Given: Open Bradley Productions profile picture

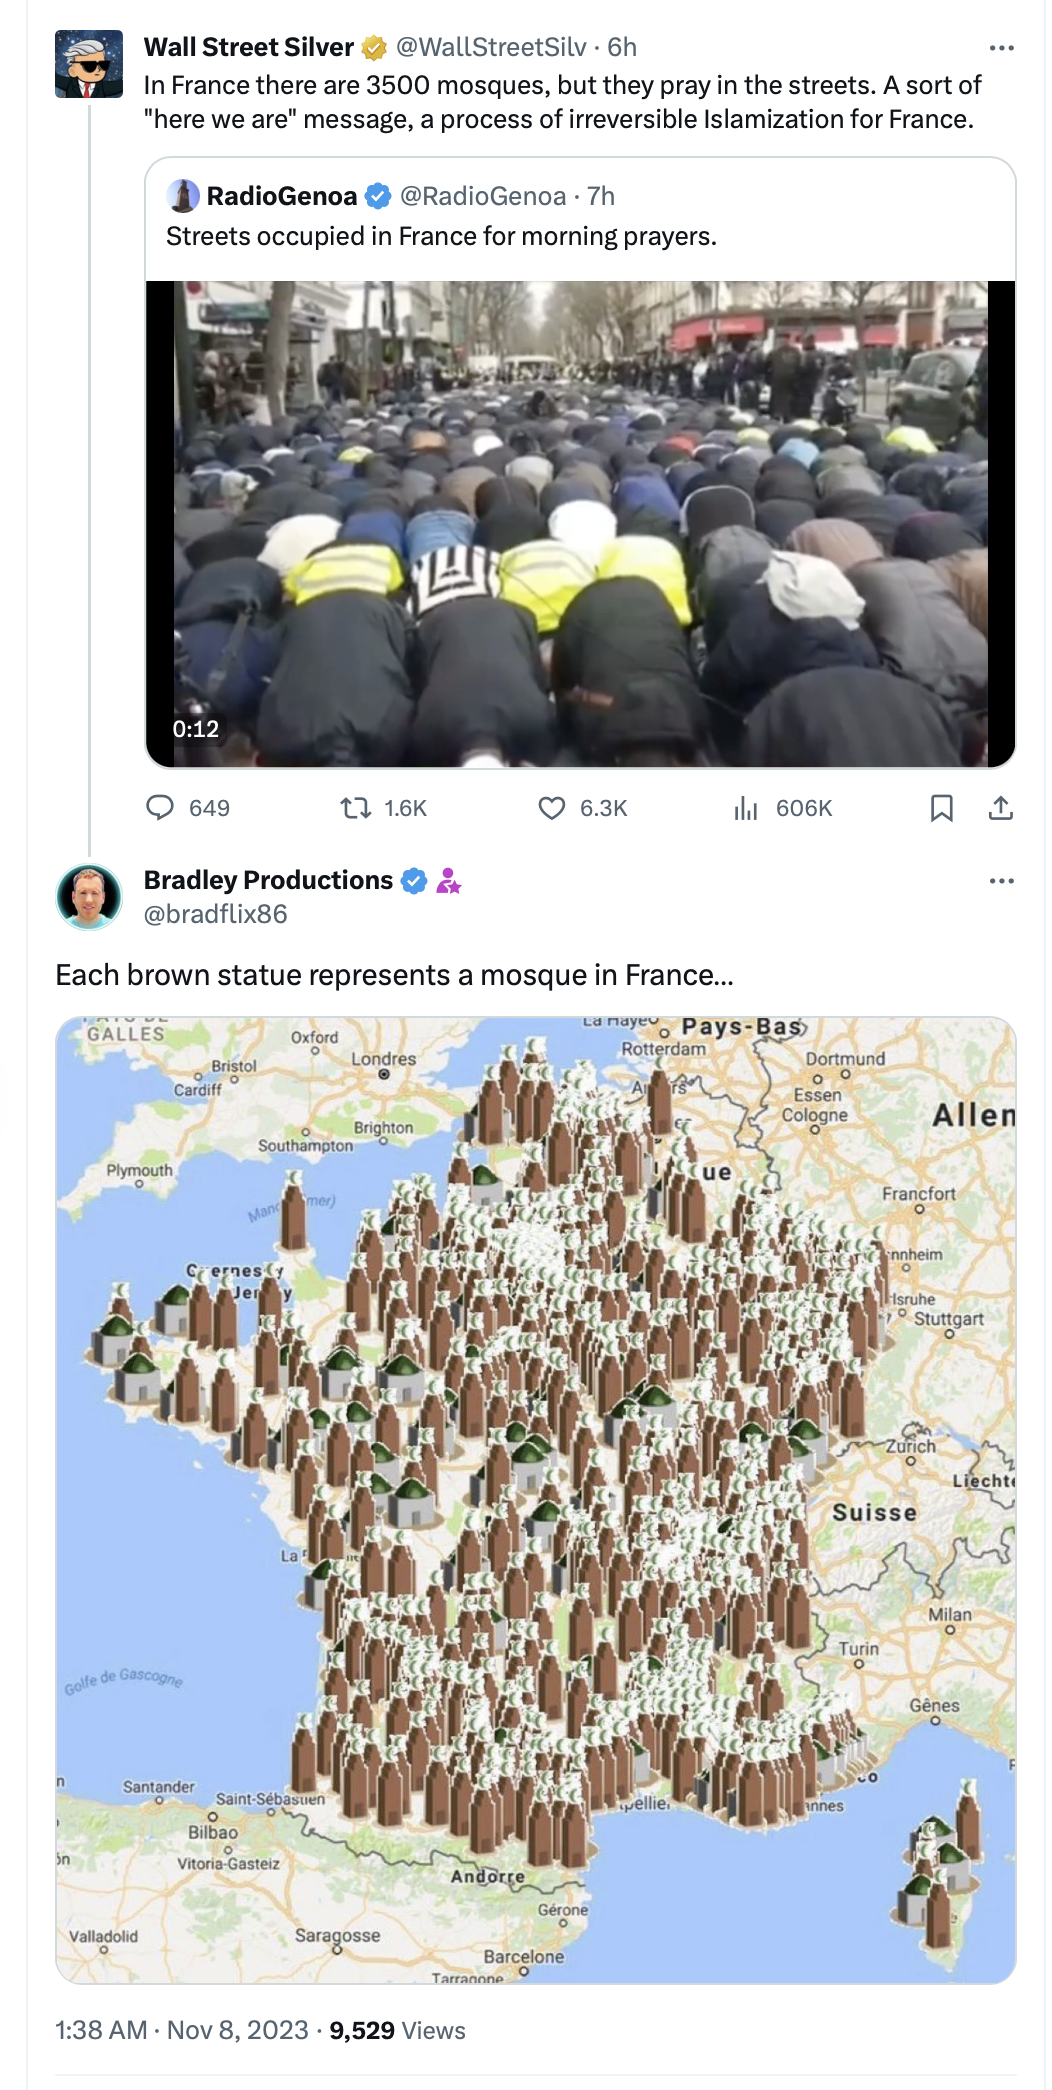Looking at the screenshot, I should pyautogui.click(x=89, y=897).
